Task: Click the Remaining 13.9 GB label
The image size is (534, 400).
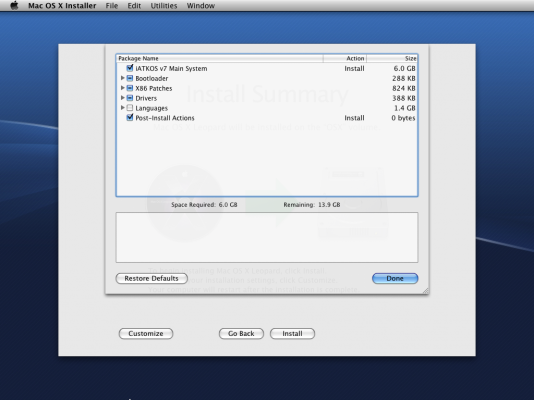Action: click(312, 205)
